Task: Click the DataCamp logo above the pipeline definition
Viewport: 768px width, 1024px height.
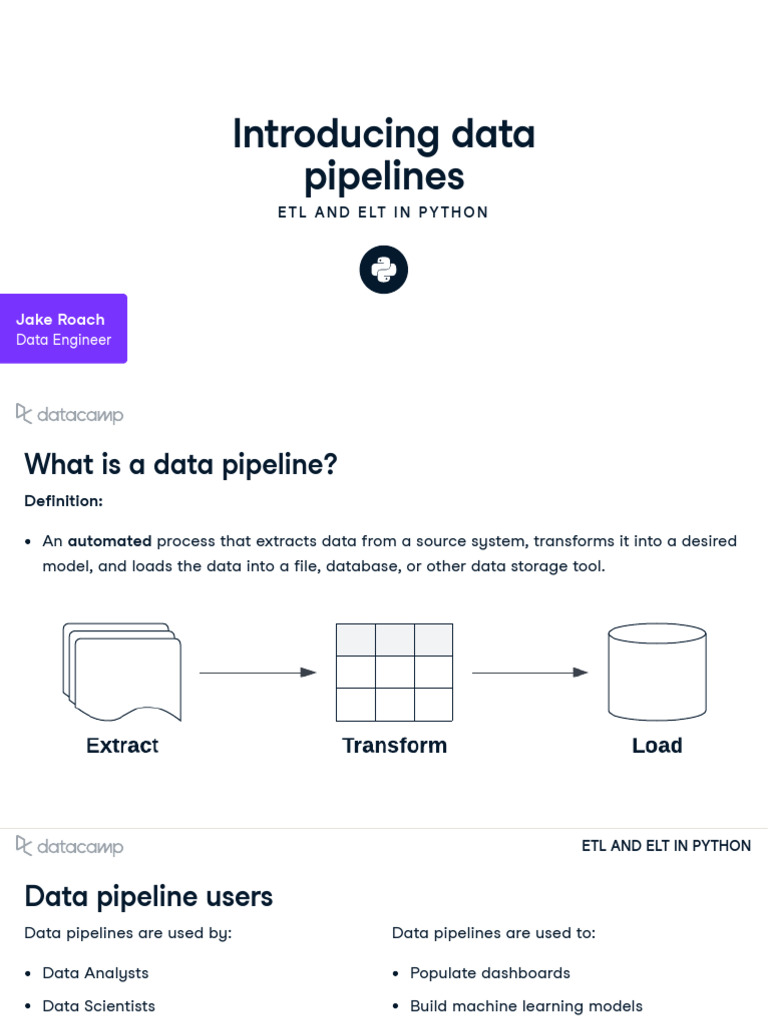Action: tap(69, 414)
